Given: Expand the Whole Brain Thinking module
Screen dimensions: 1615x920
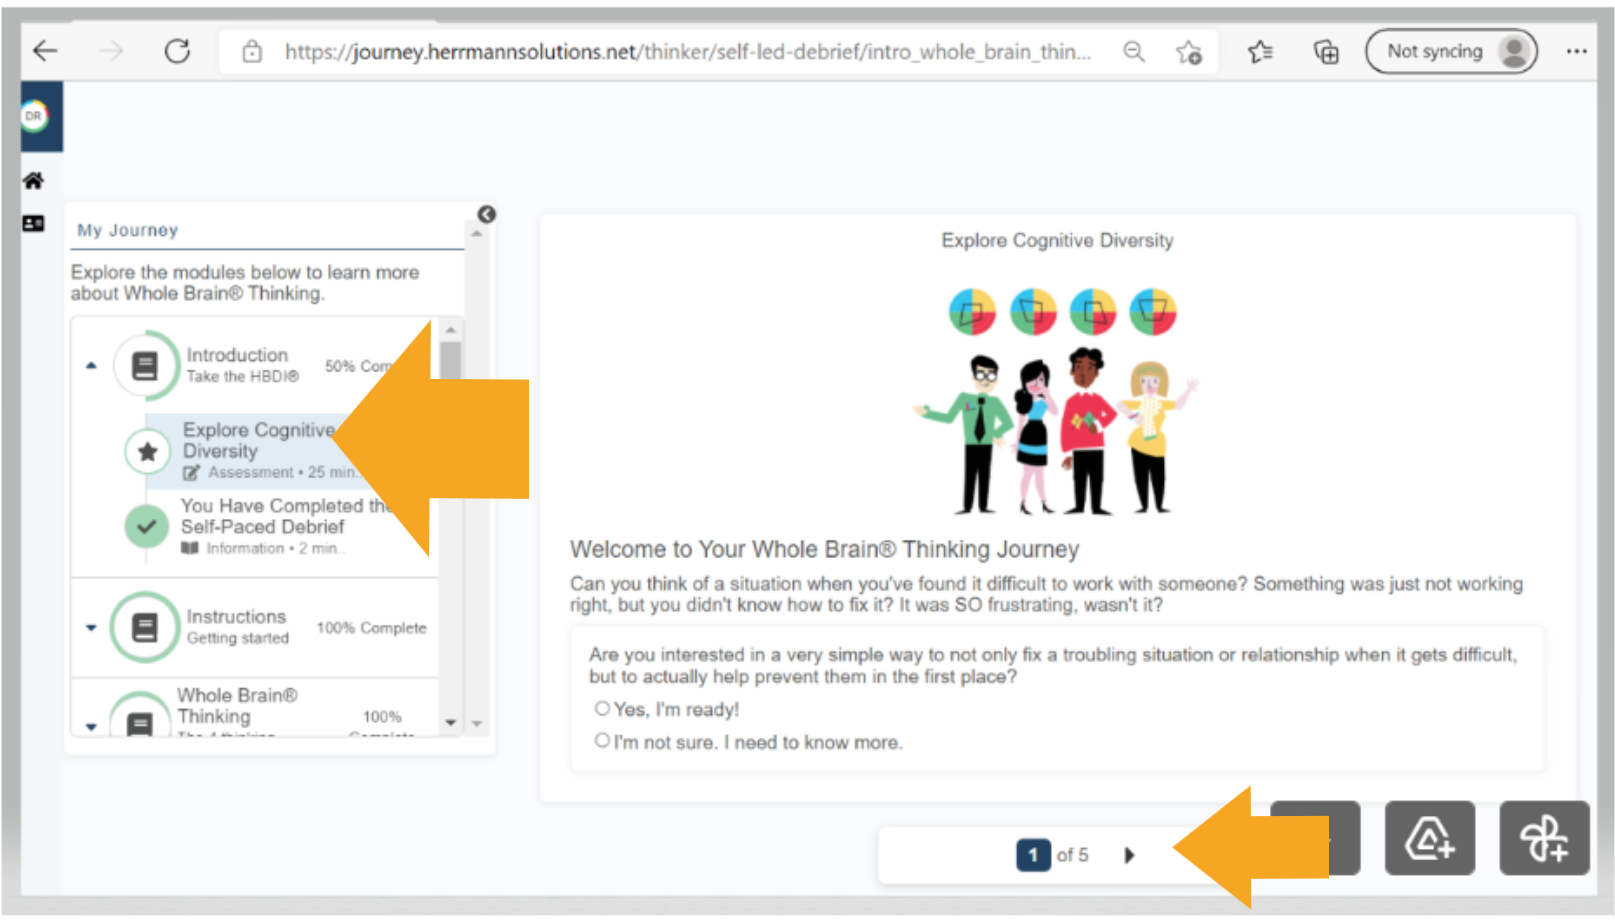Looking at the screenshot, I should click(92, 726).
